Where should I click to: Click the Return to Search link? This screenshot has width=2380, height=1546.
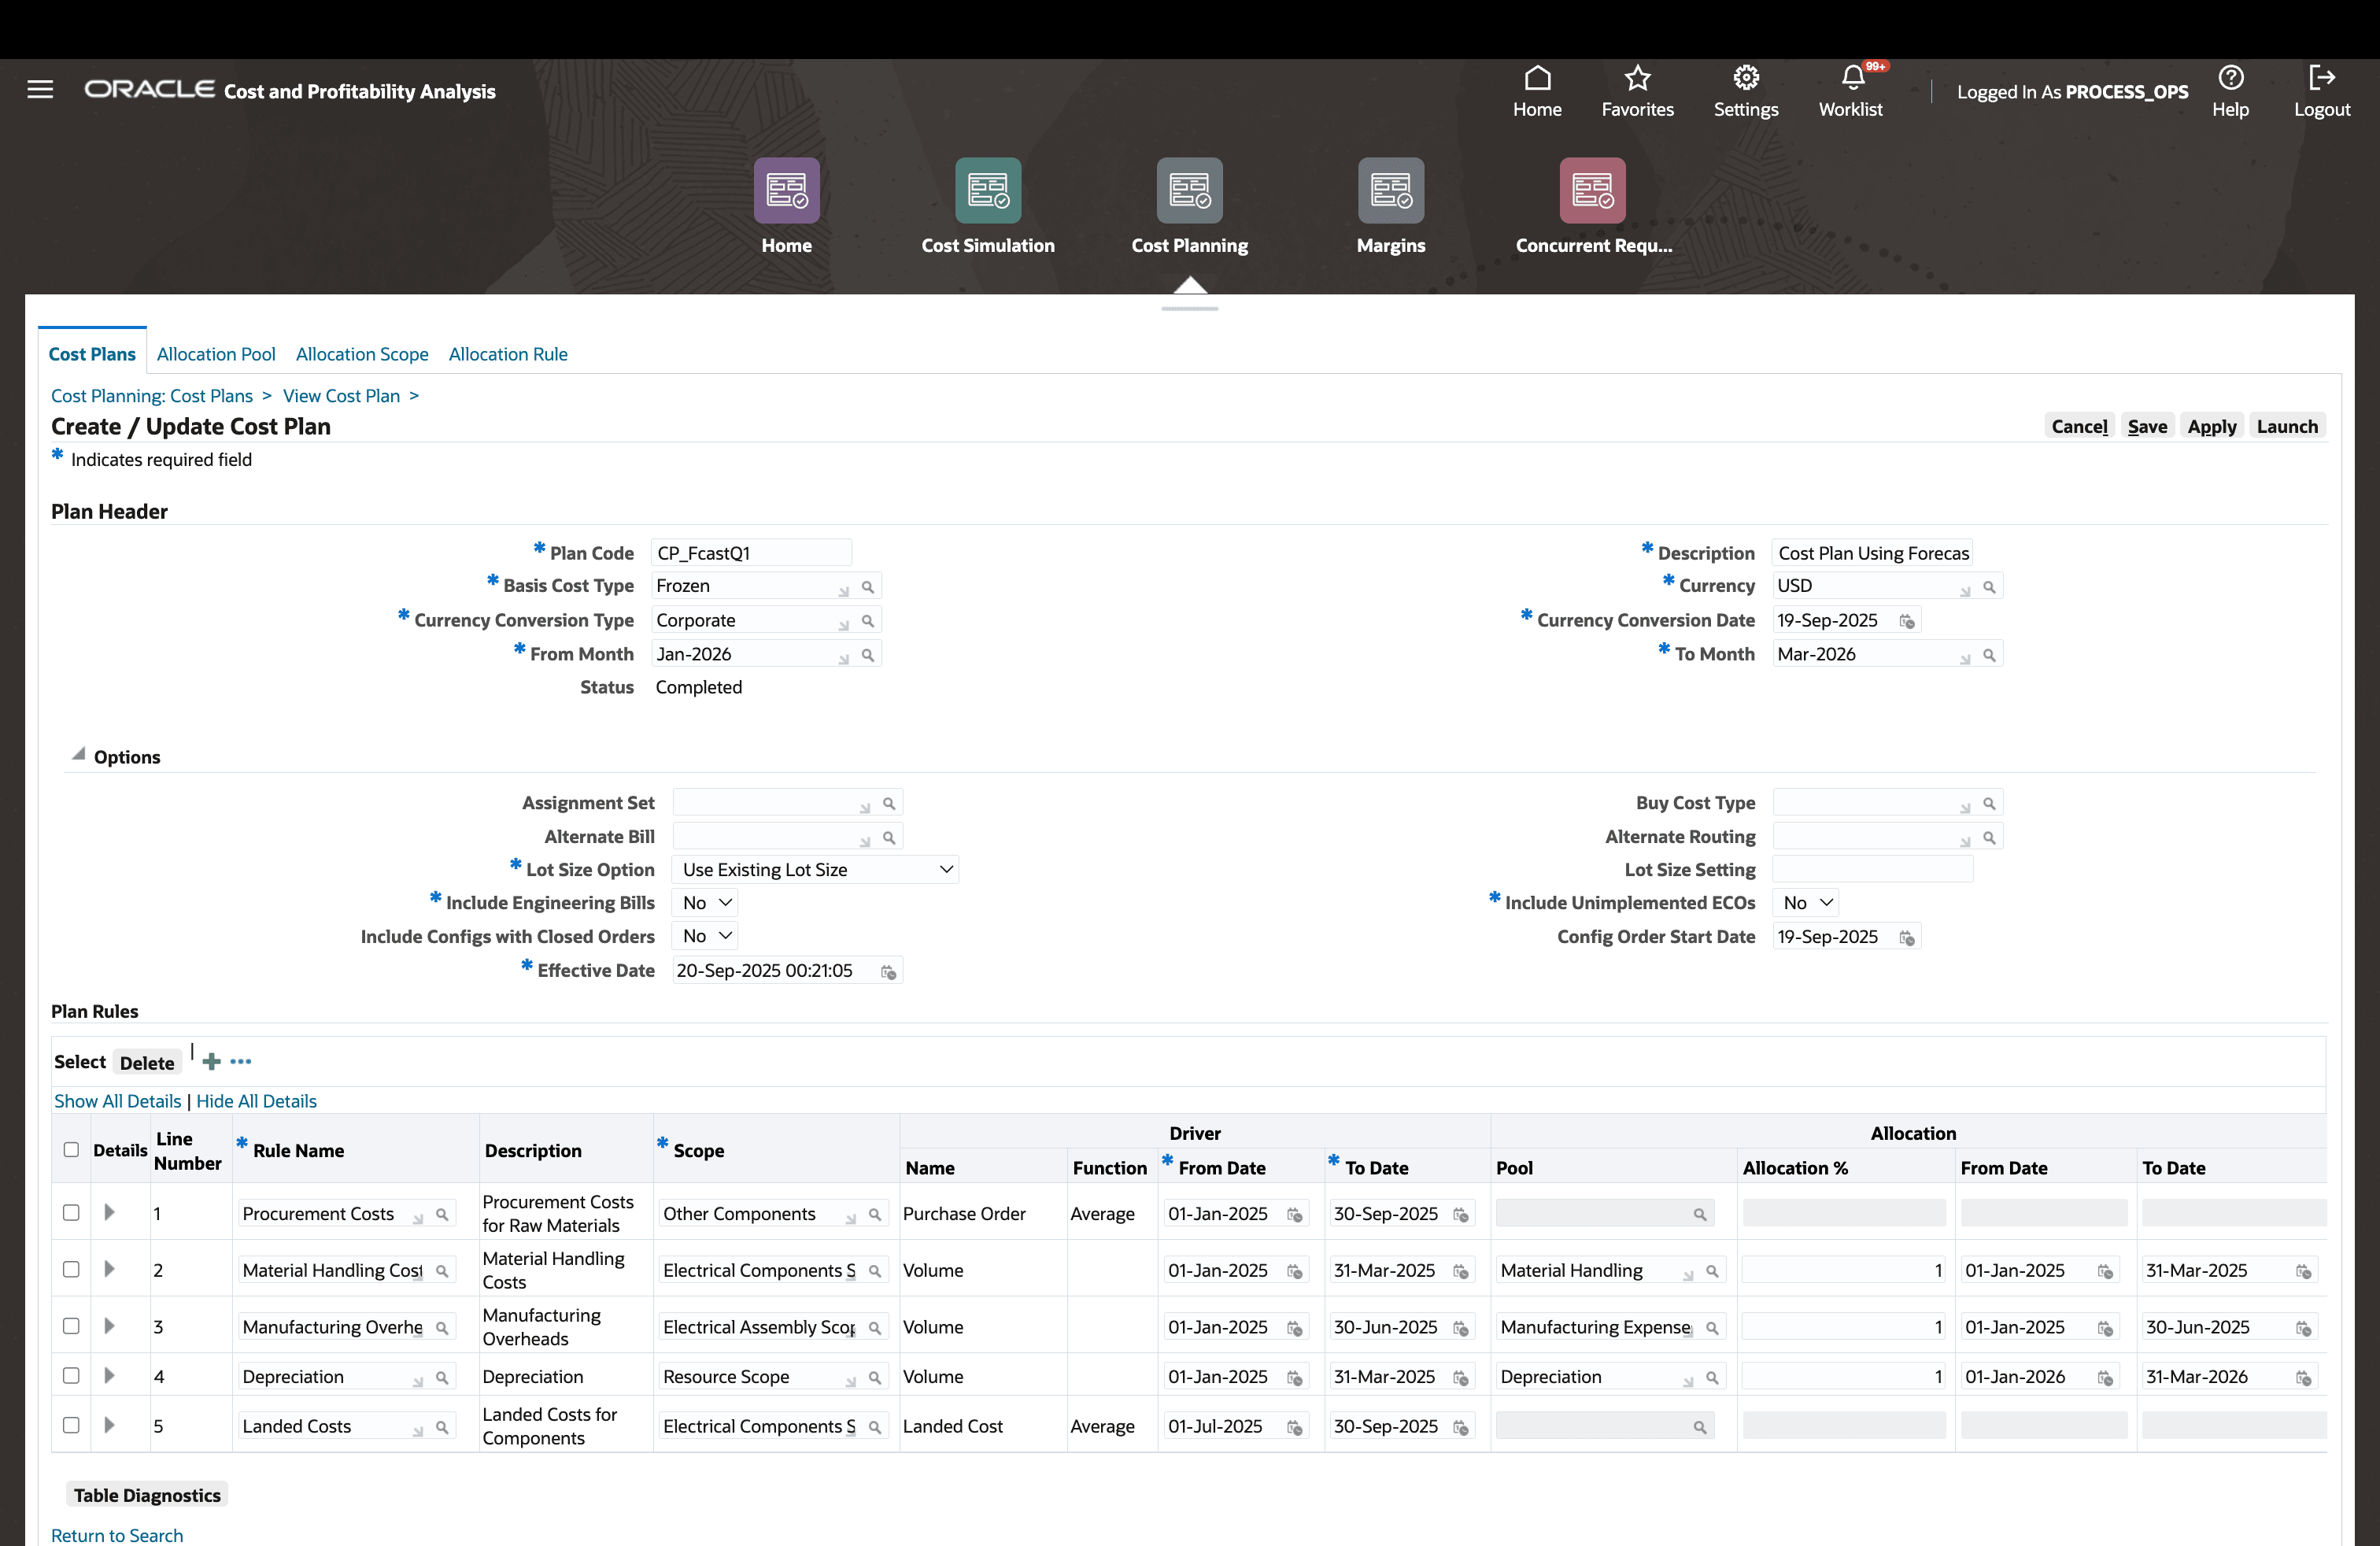tap(117, 1535)
